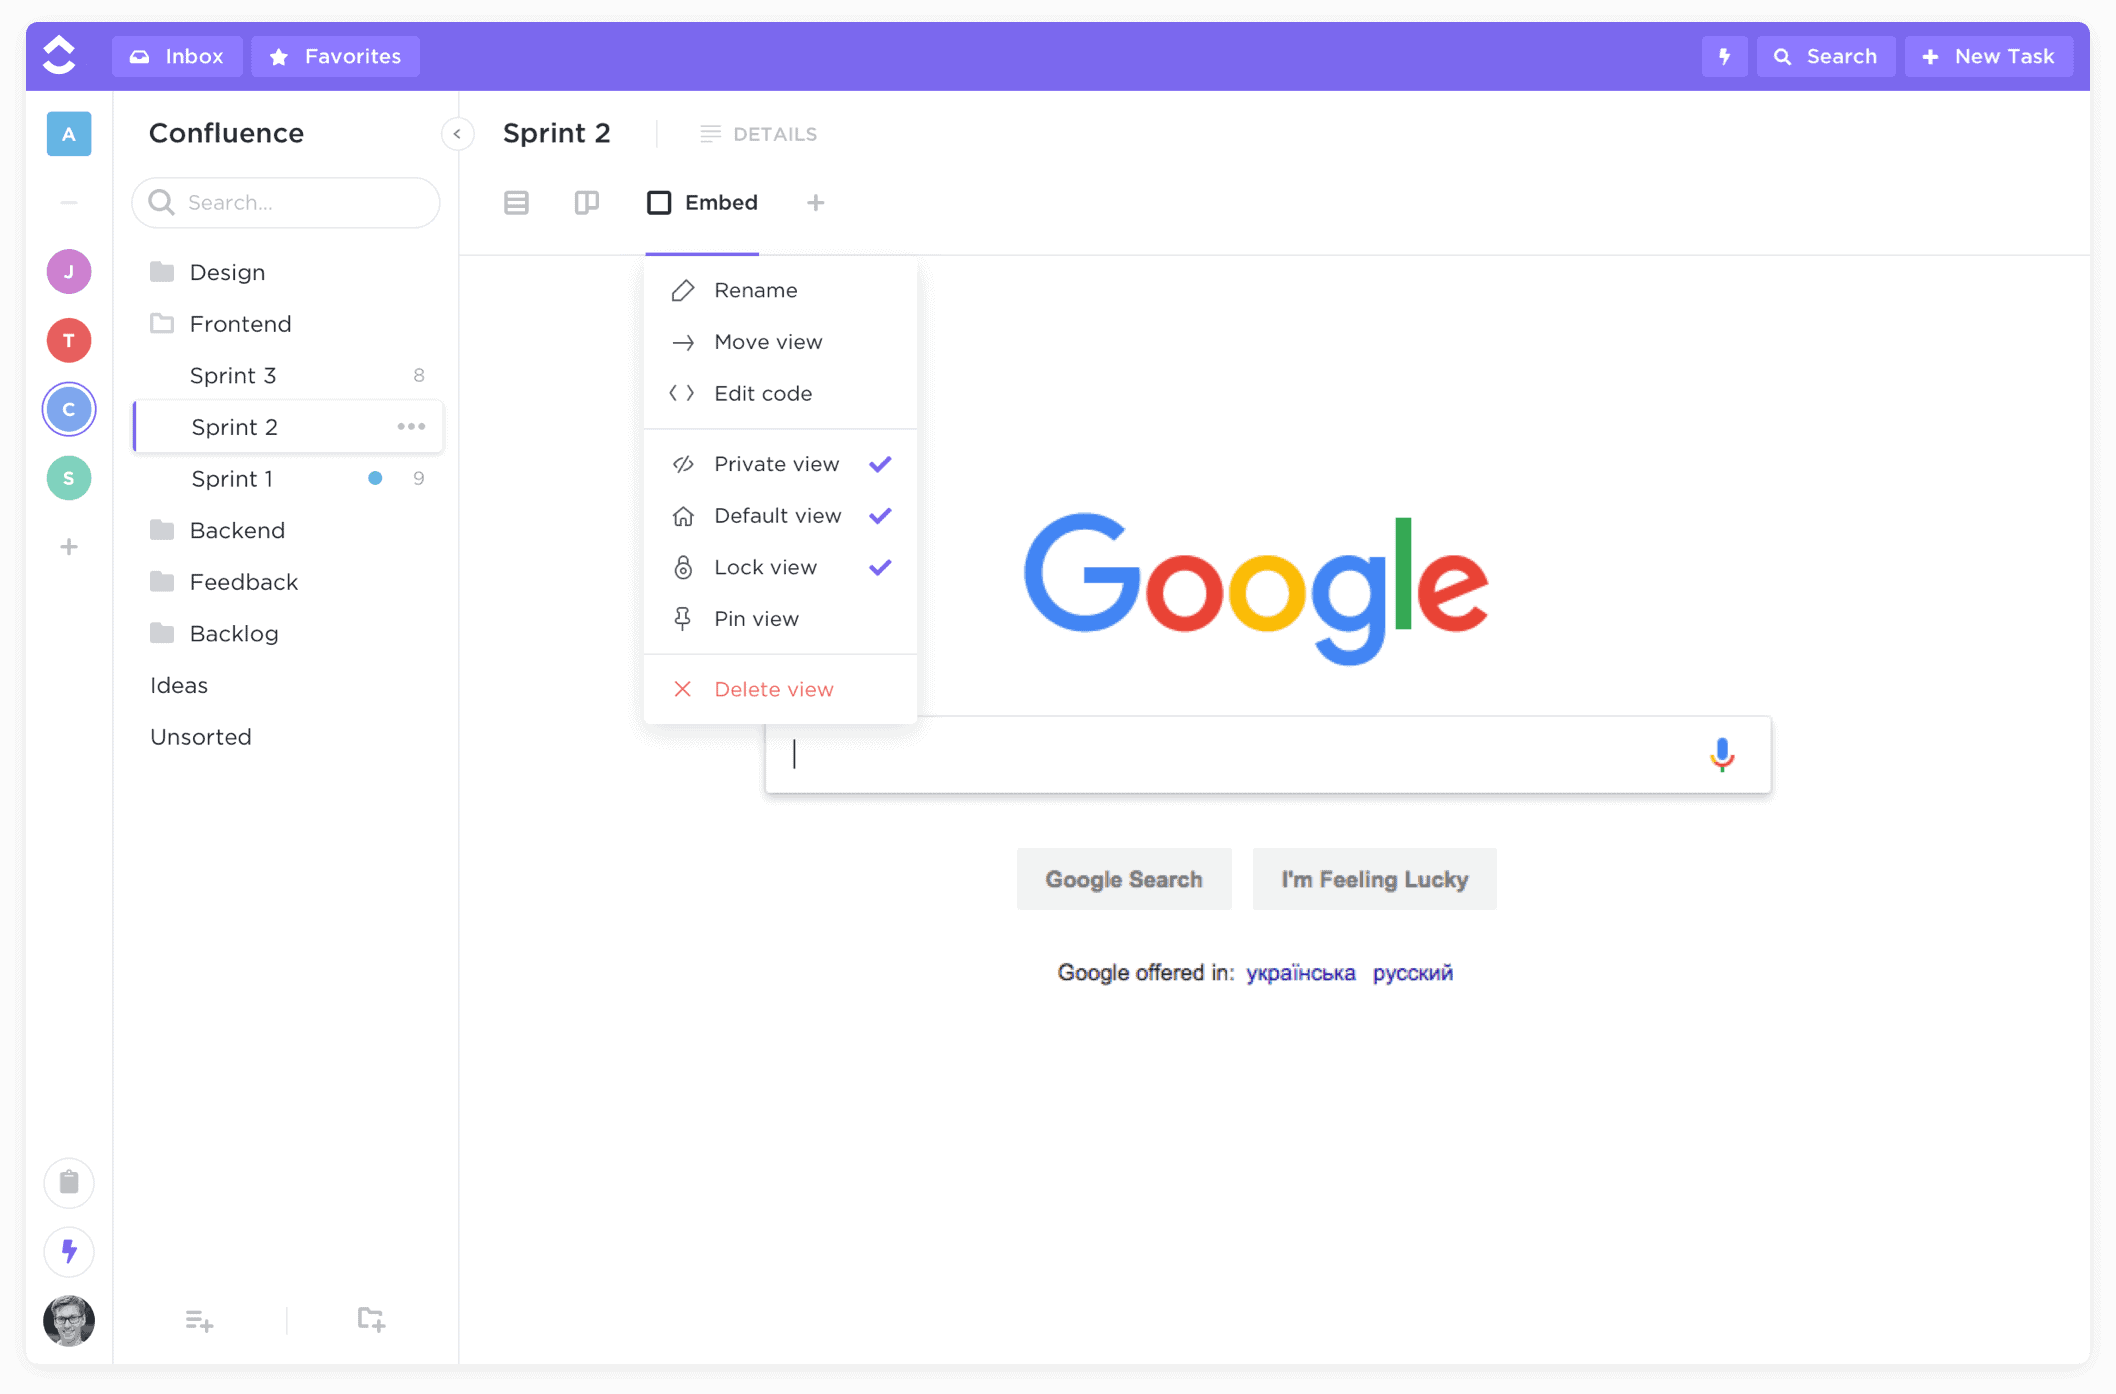
Task: Open the New Task button
Action: (1988, 56)
